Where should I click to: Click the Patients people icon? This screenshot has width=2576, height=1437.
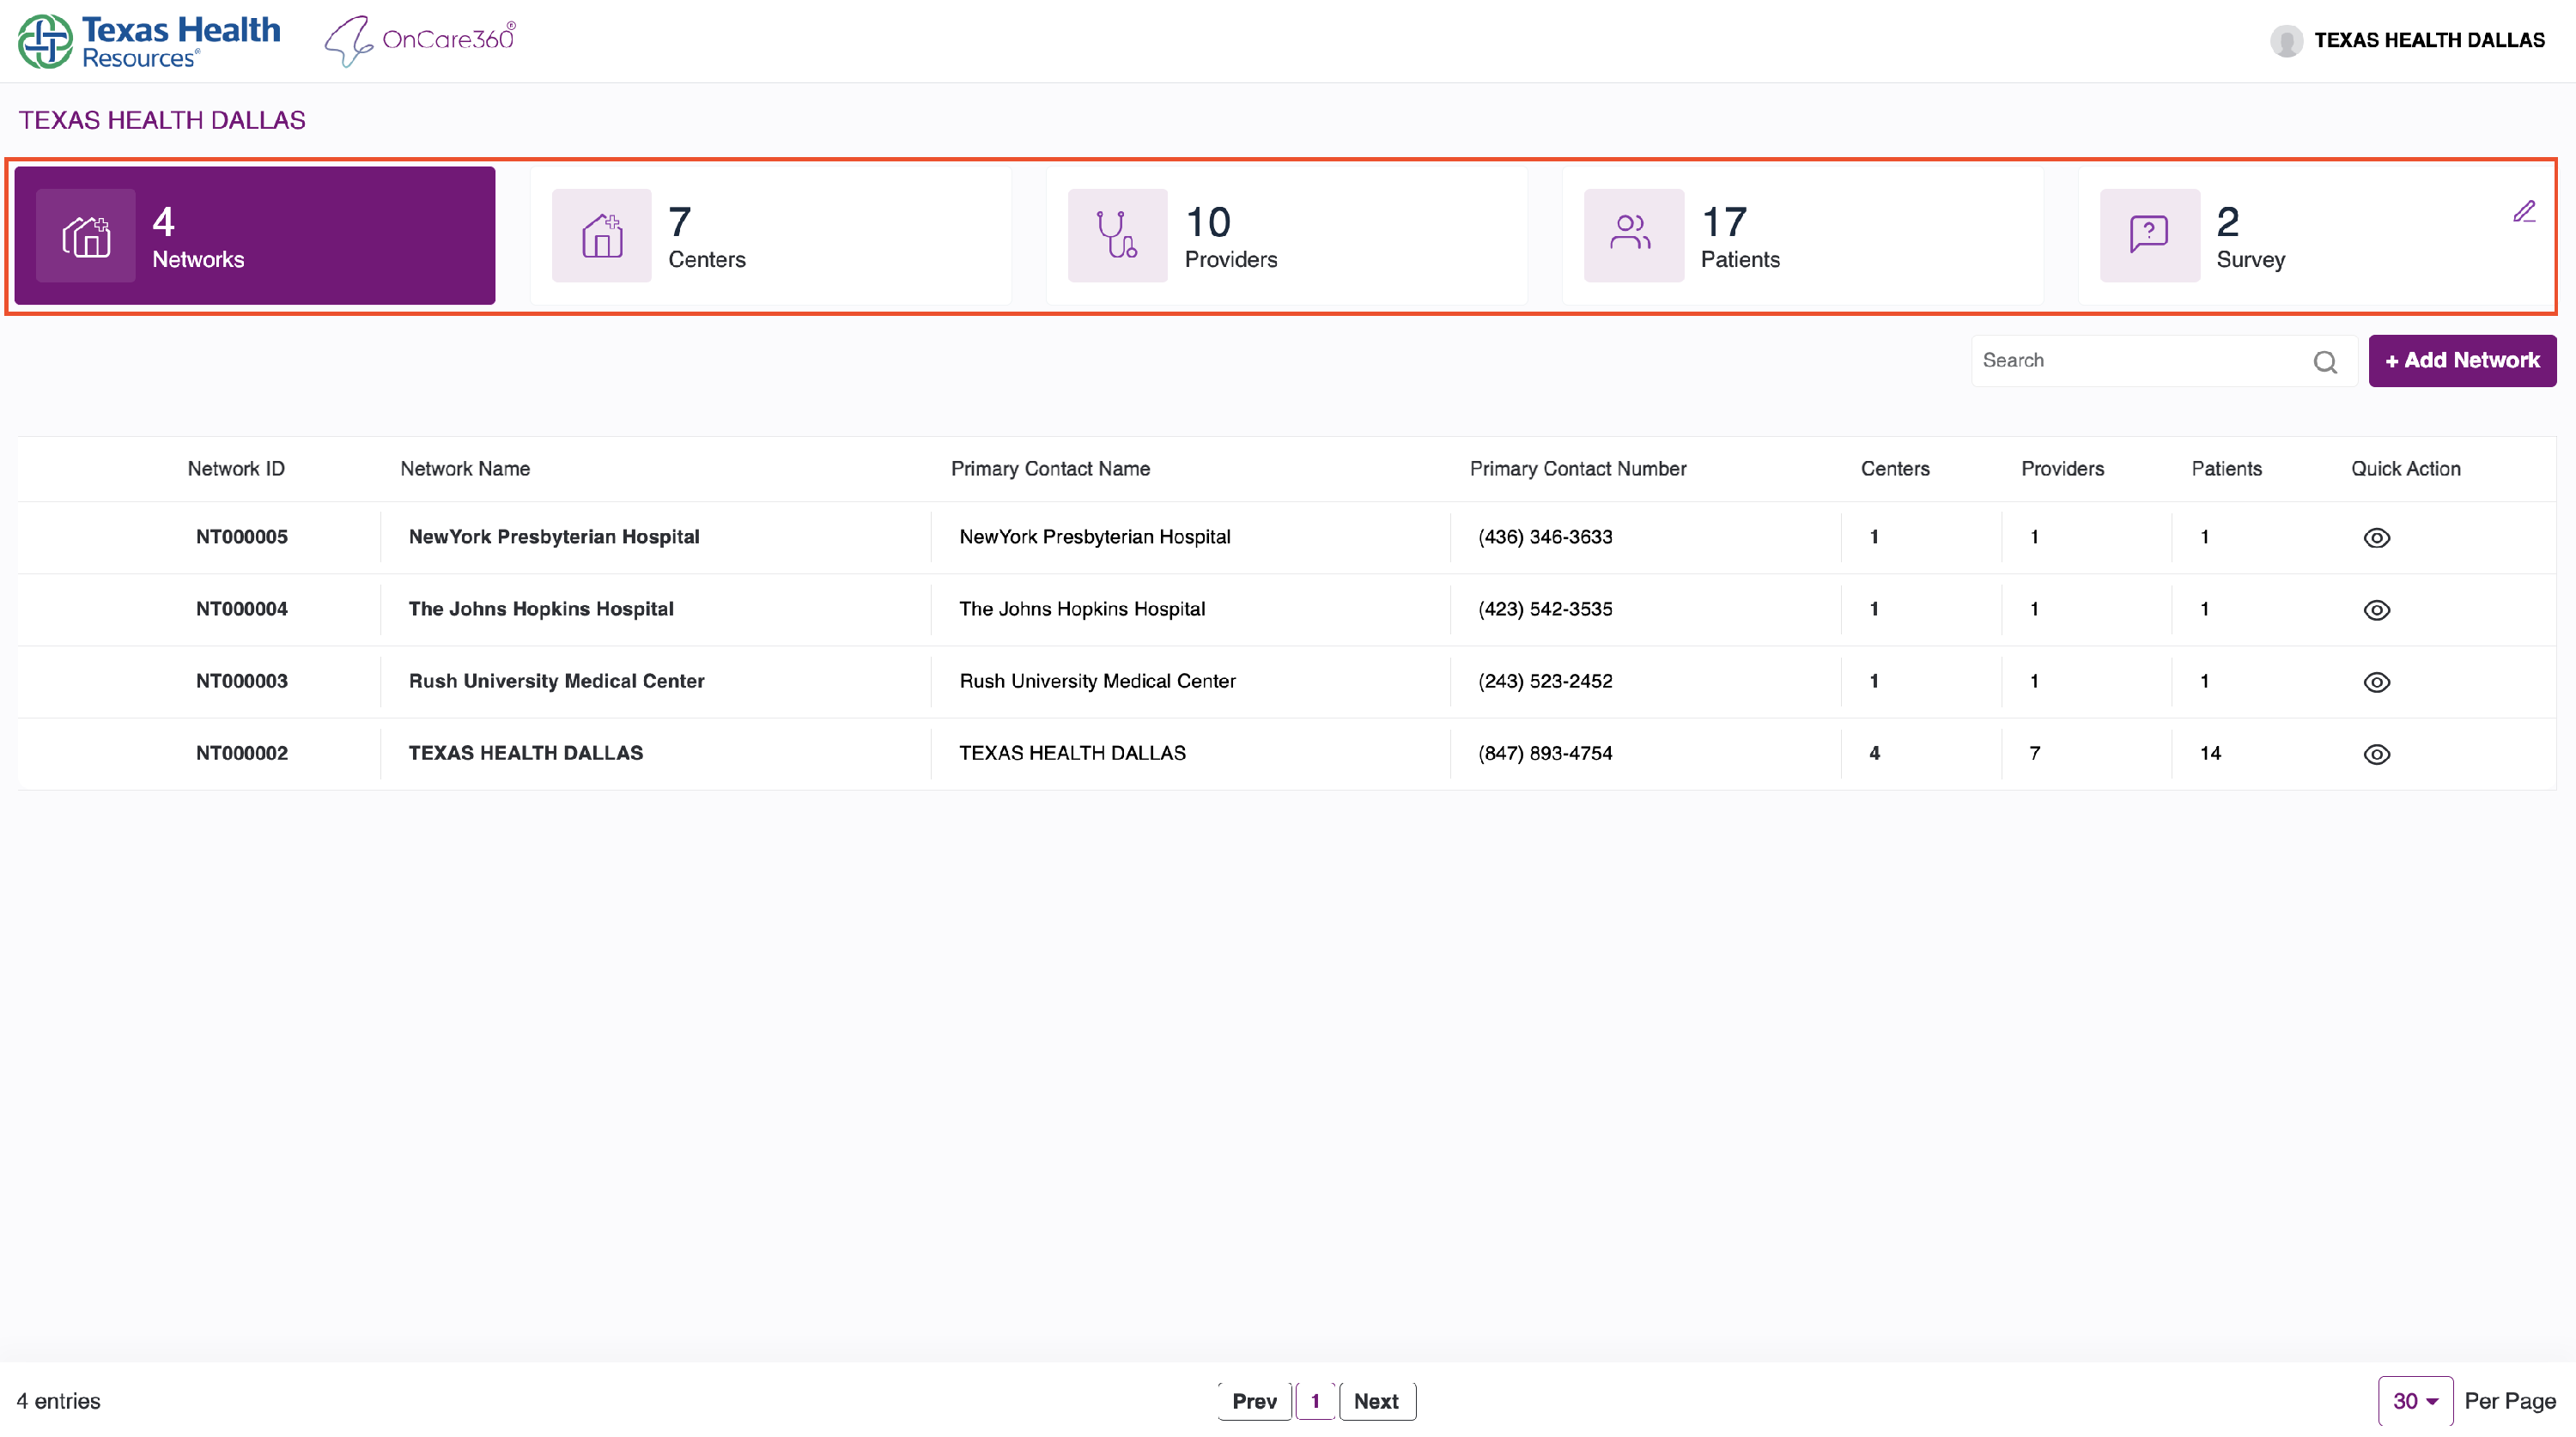(1633, 236)
